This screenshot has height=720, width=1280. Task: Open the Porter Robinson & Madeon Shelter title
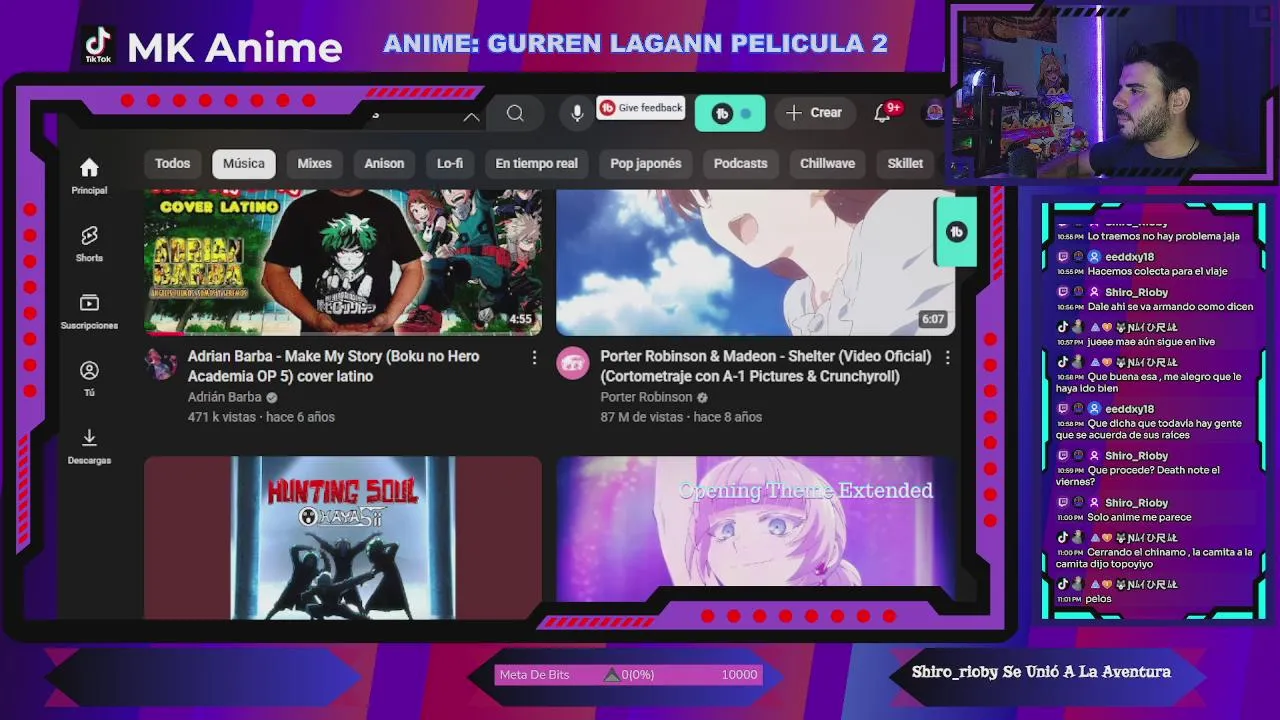765,366
